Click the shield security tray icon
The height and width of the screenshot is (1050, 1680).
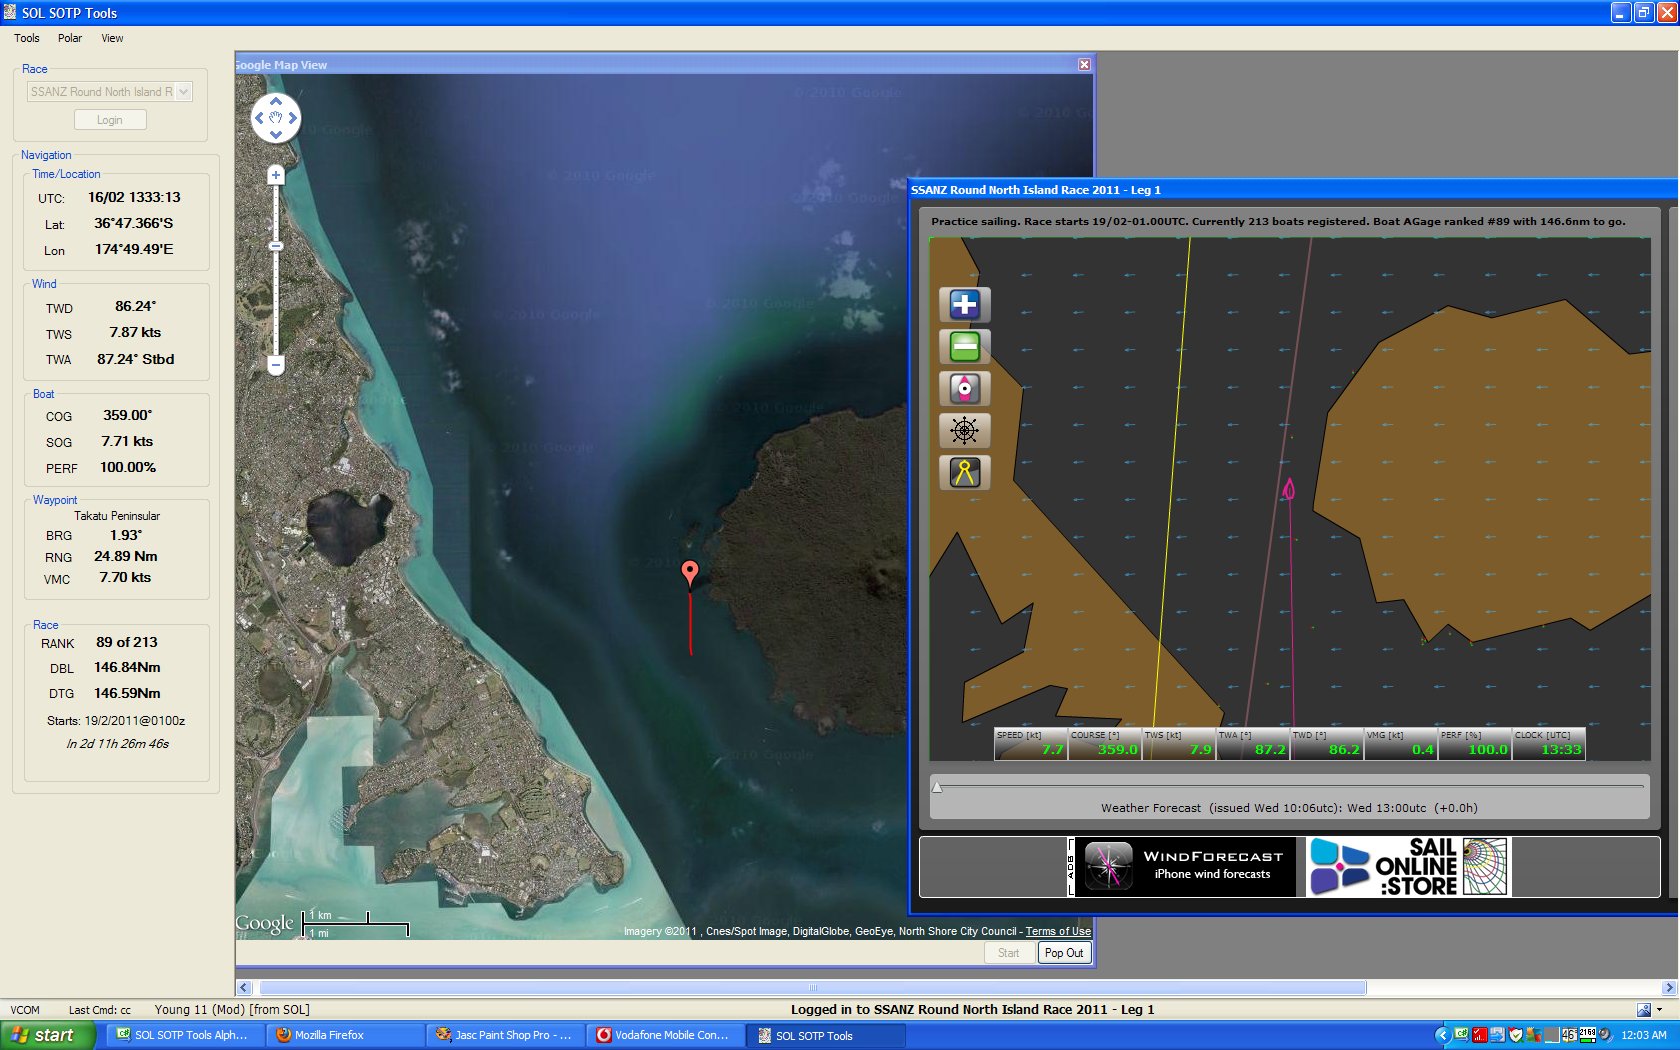1516,1035
